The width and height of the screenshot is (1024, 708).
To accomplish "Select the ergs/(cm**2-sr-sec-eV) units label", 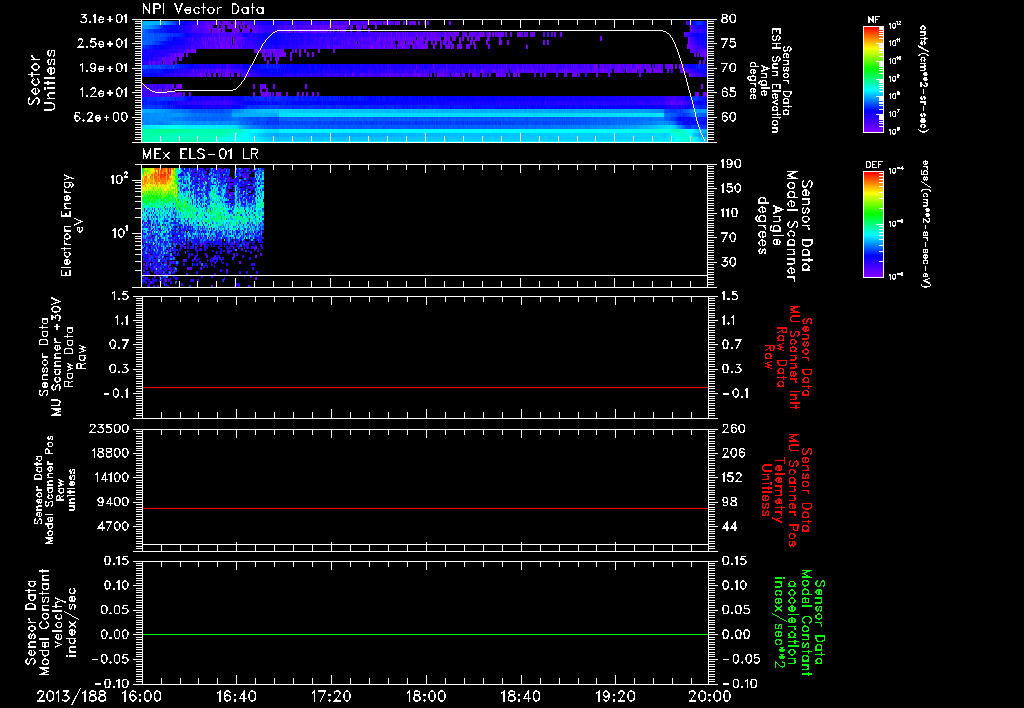I will tap(926, 223).
